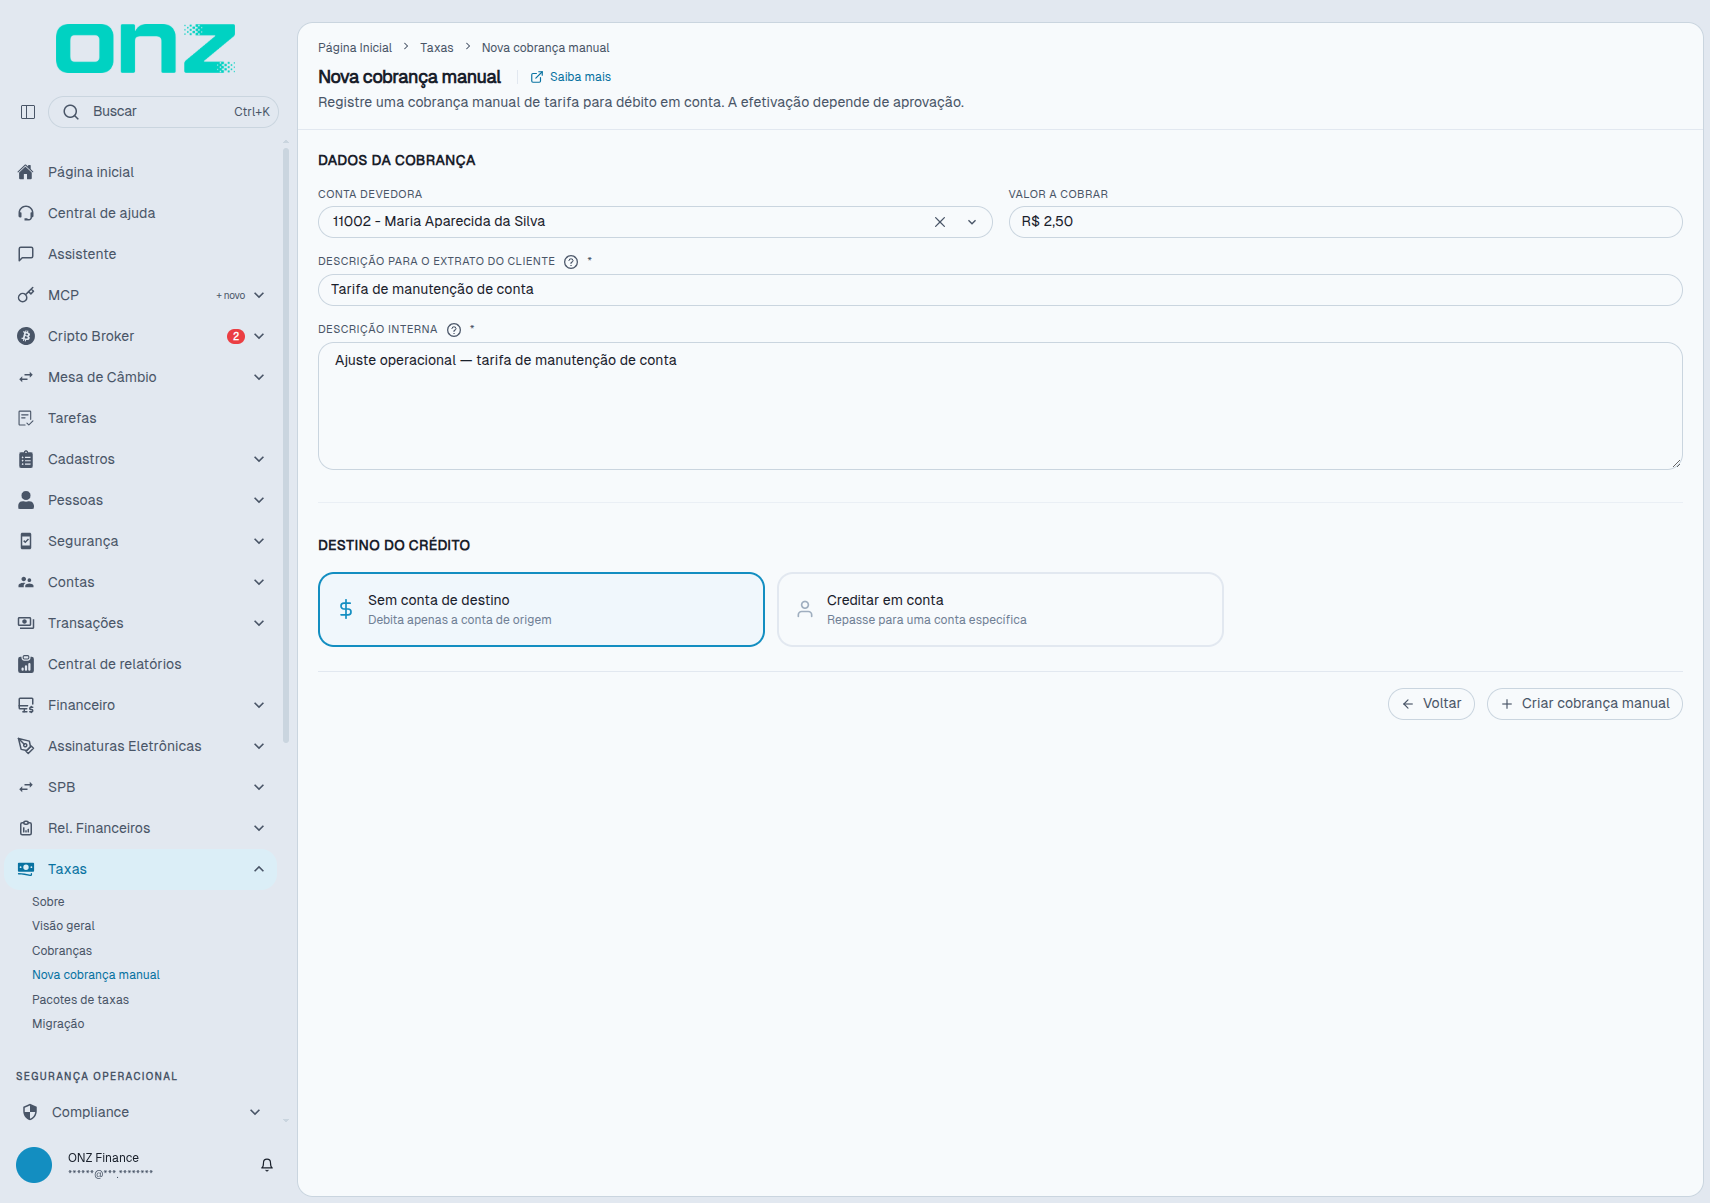Click the Central de ajuda headset icon
1710x1203 pixels.
point(26,213)
